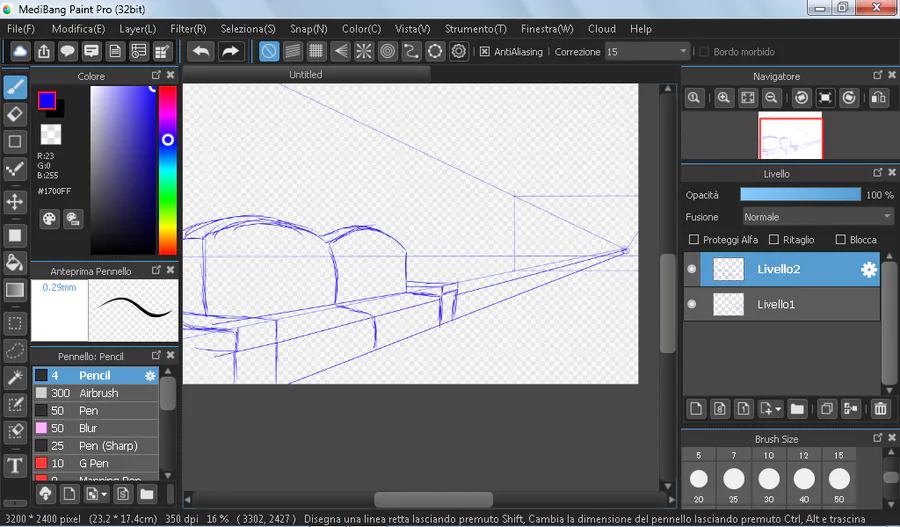Enable crisscross grid snap
Viewport: 900px width, 527px height.
[316, 52]
